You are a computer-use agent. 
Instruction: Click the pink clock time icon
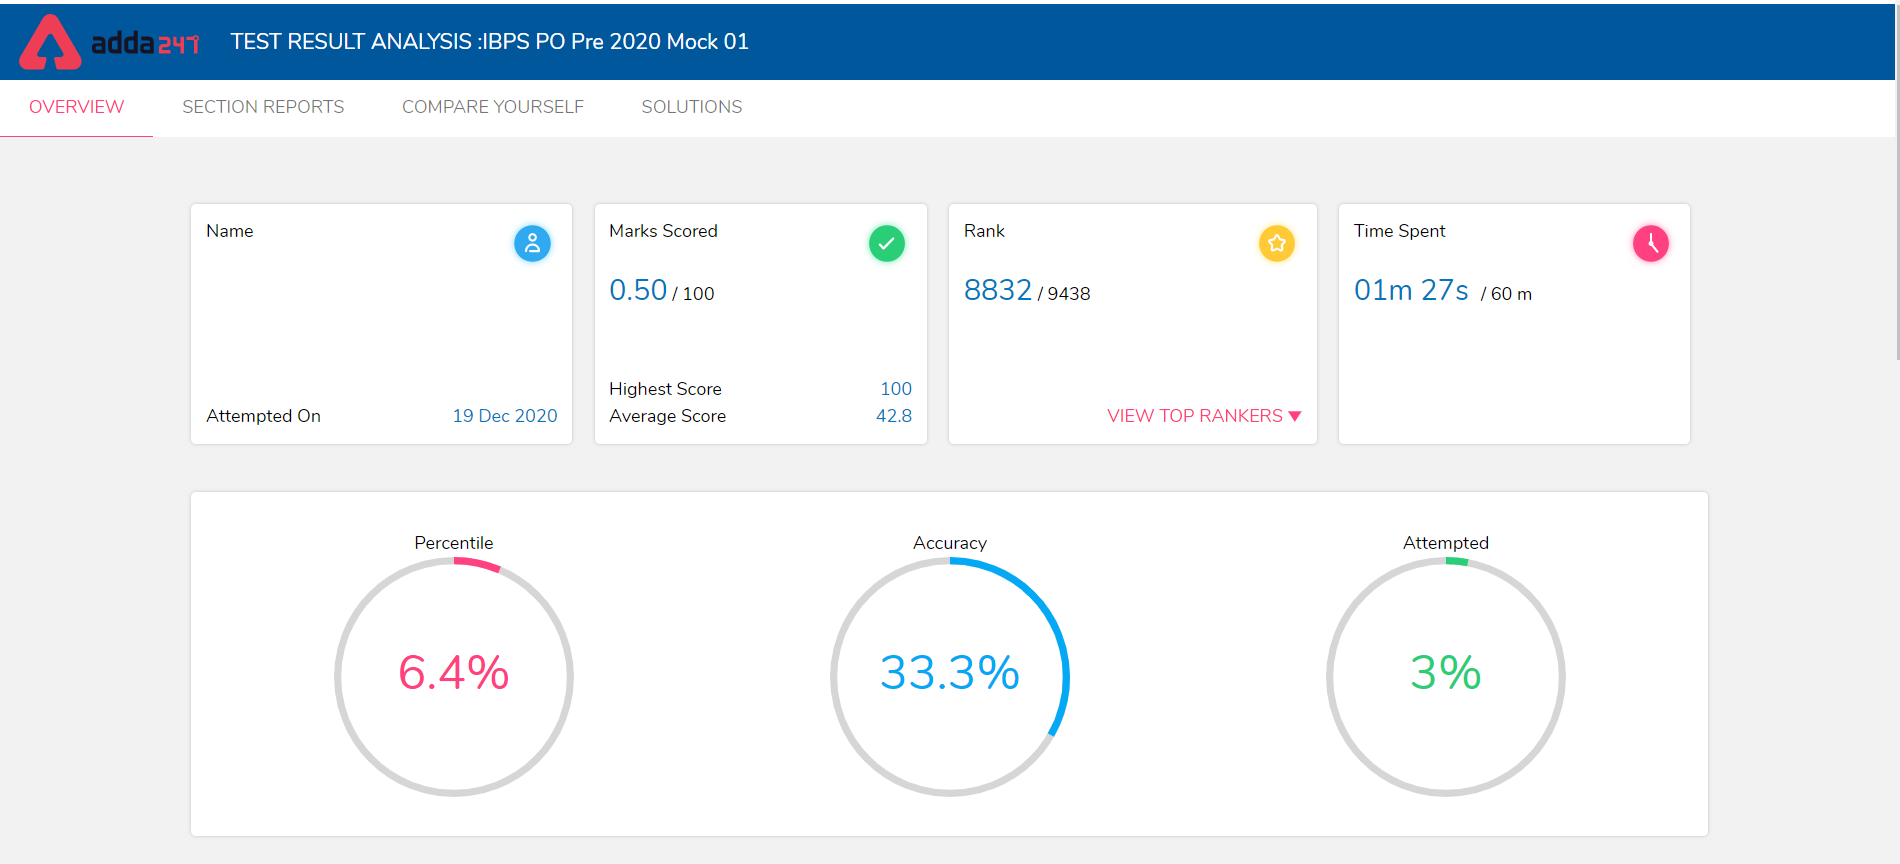[1650, 243]
